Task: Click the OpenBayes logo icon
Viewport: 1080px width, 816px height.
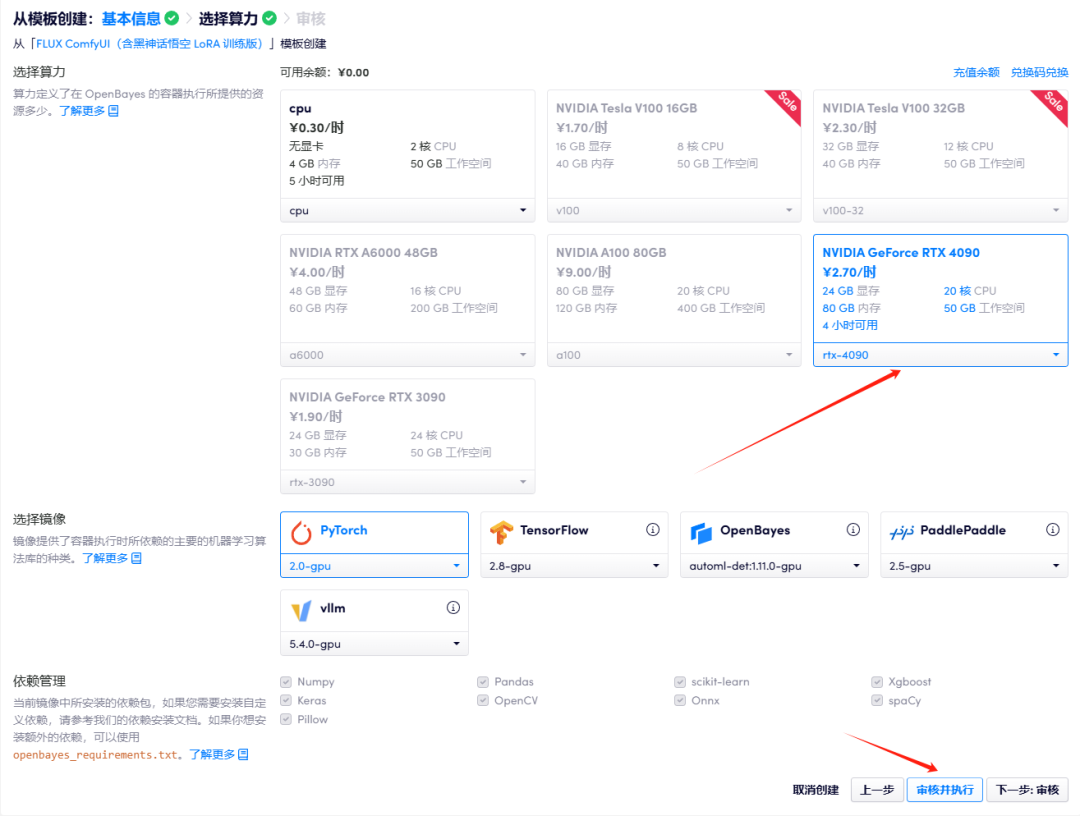Action: [x=700, y=532]
